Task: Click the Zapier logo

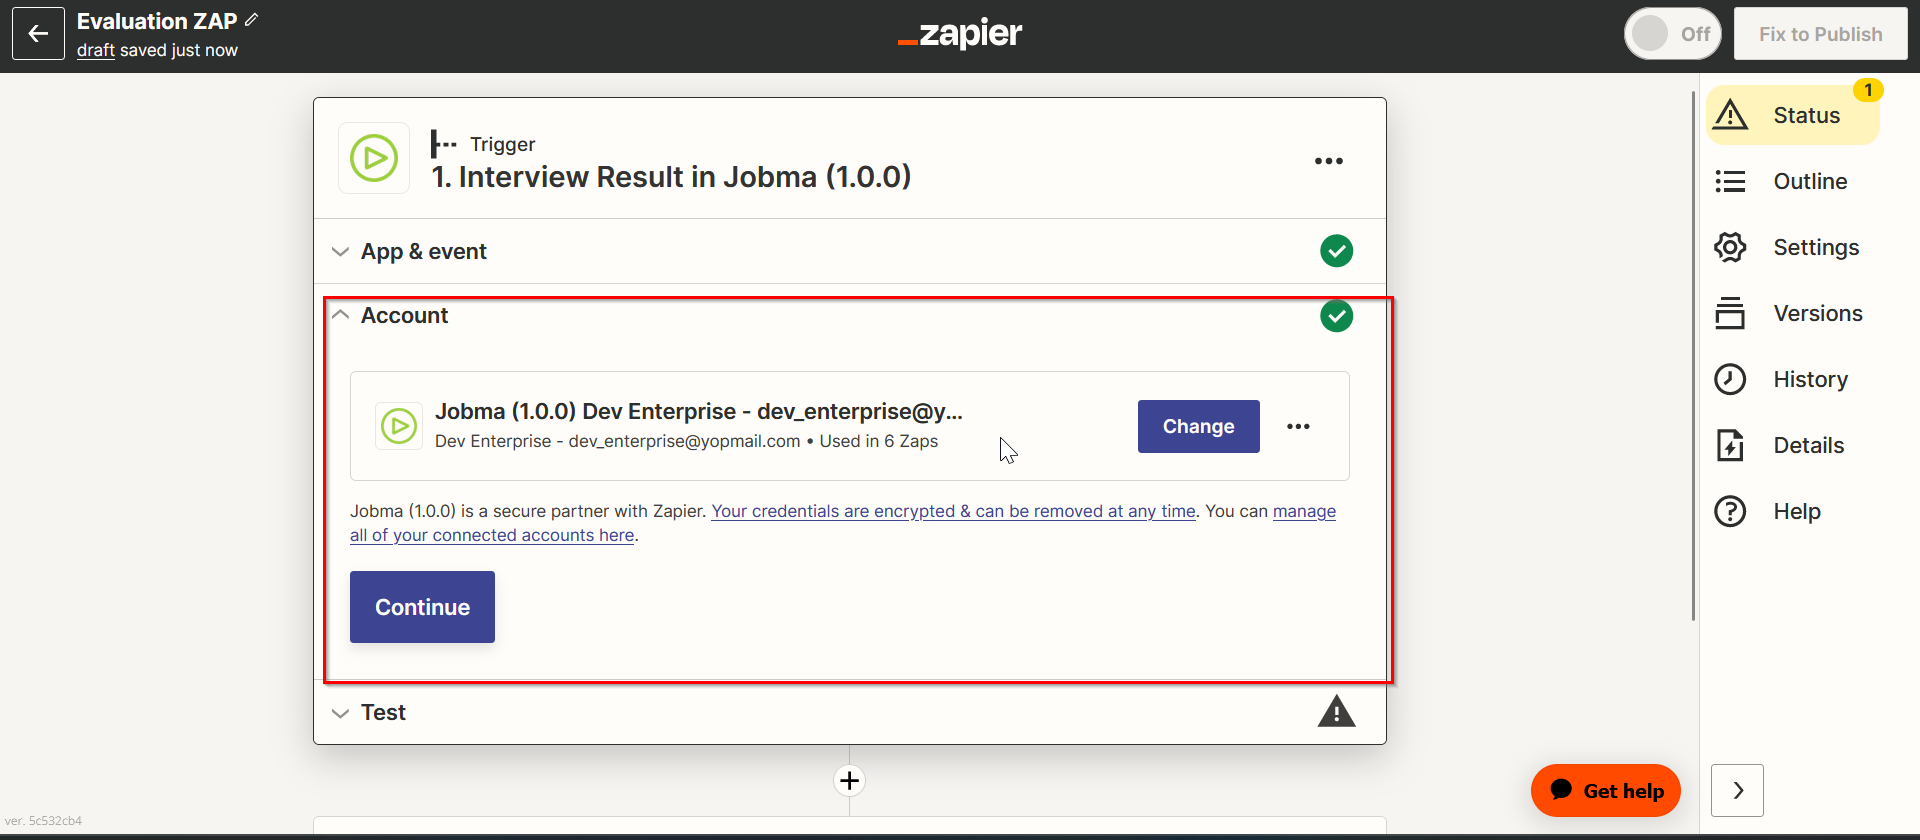Action: [960, 34]
